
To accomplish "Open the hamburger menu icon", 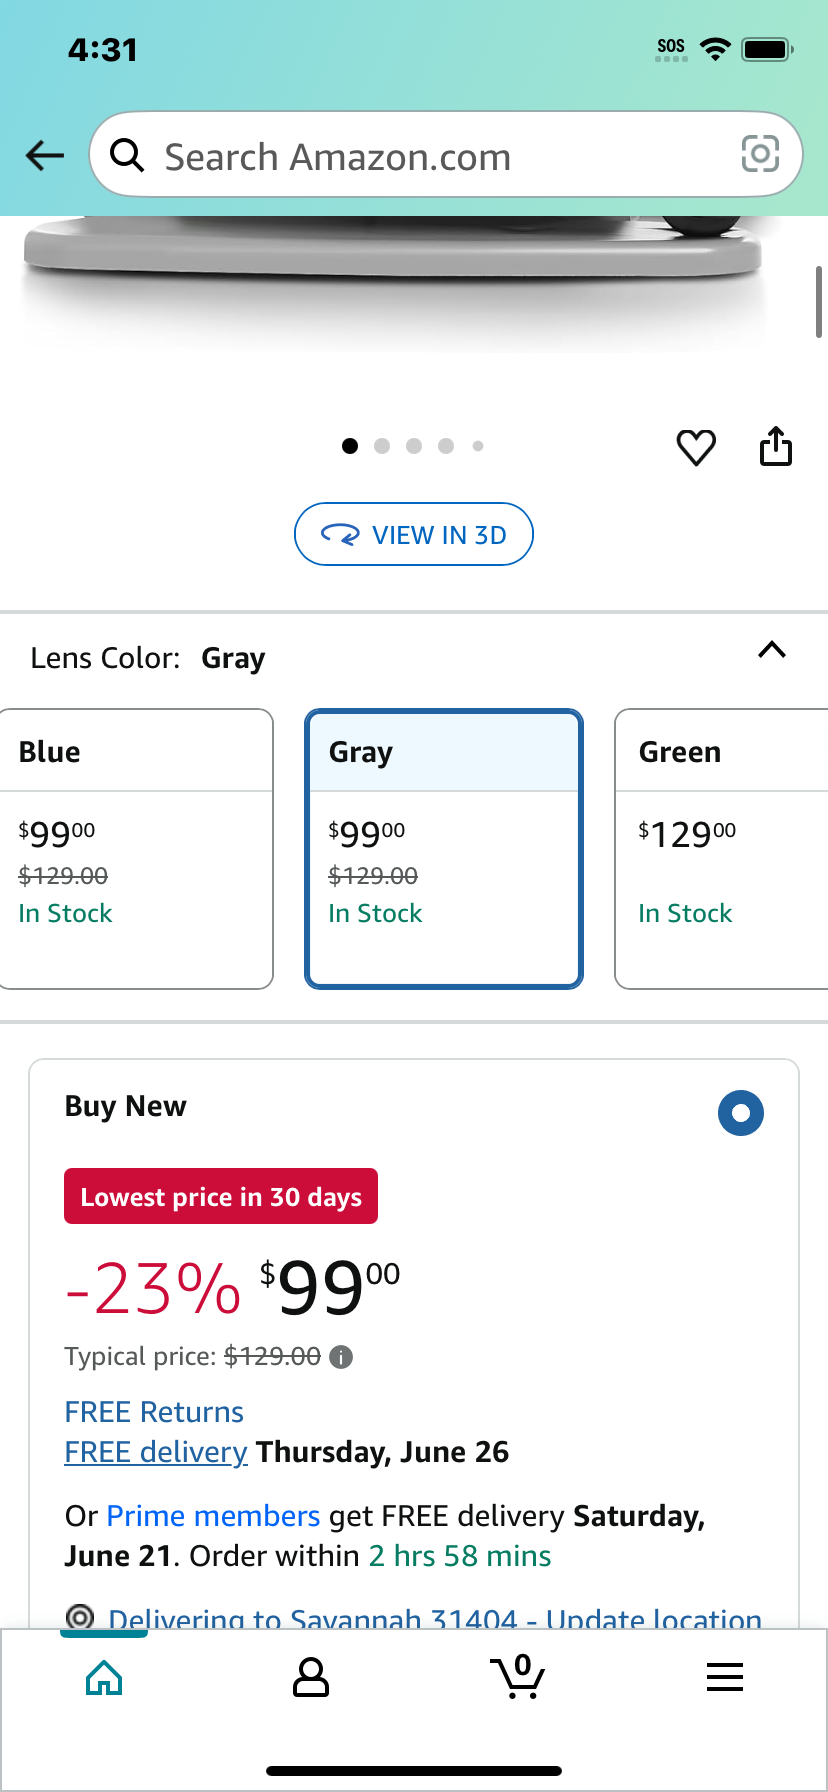I will tap(725, 1677).
